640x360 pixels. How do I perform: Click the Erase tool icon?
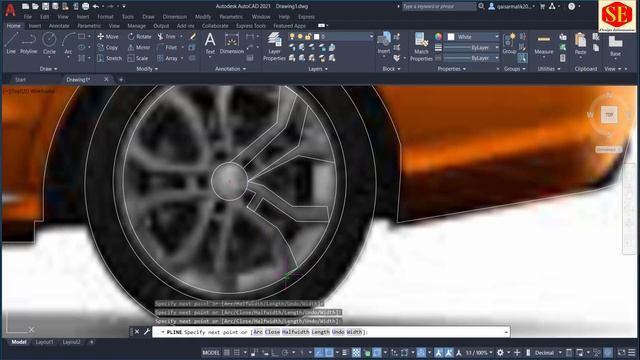(x=193, y=36)
